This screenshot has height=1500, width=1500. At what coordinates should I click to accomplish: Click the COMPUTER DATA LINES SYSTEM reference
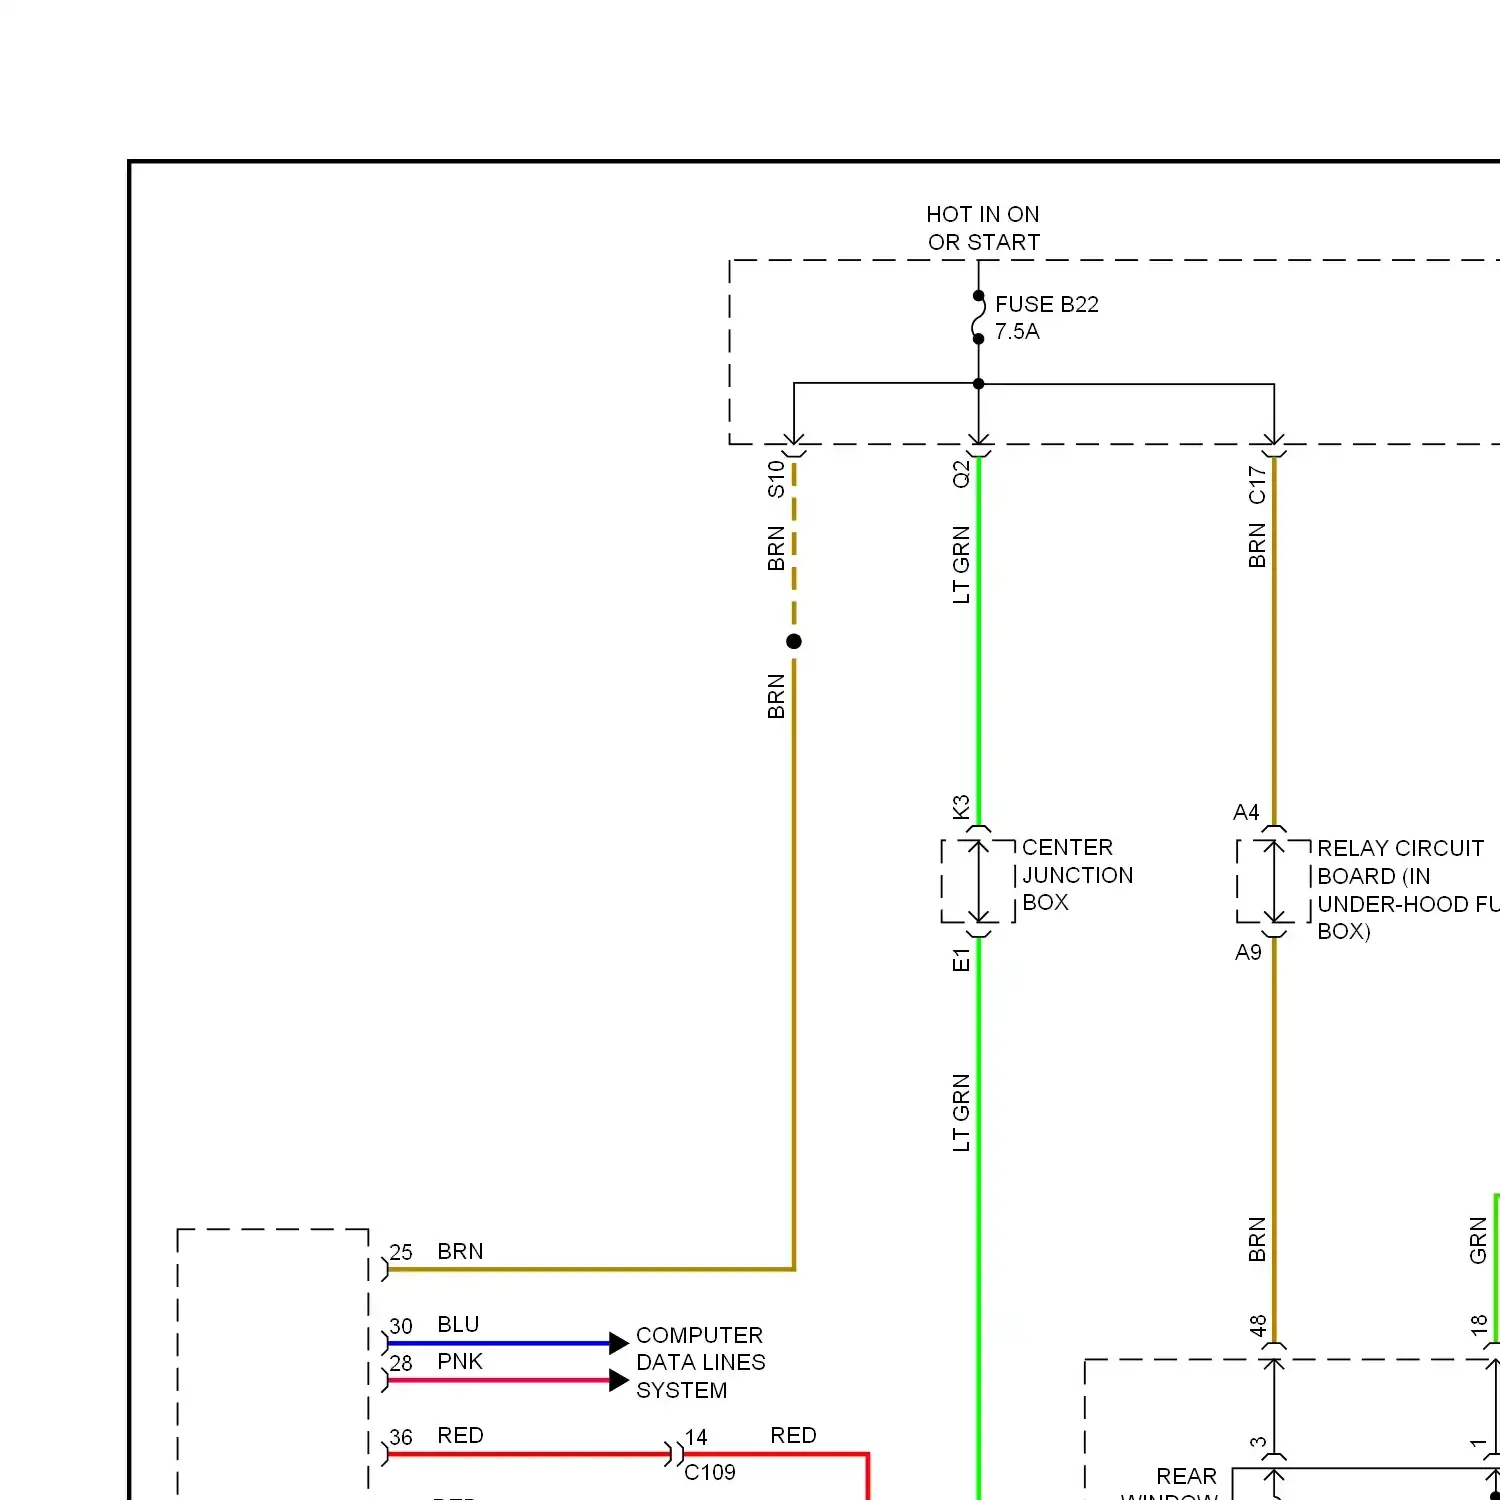click(x=700, y=1362)
